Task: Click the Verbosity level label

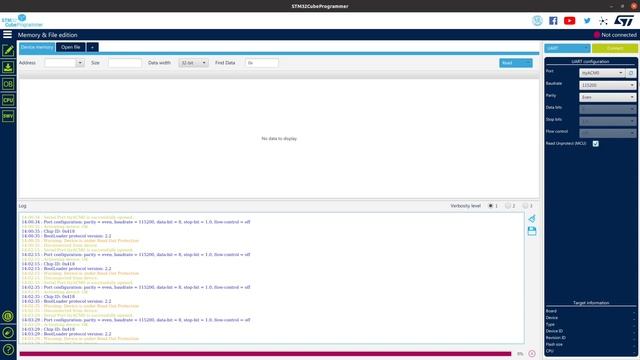Action: point(465,206)
